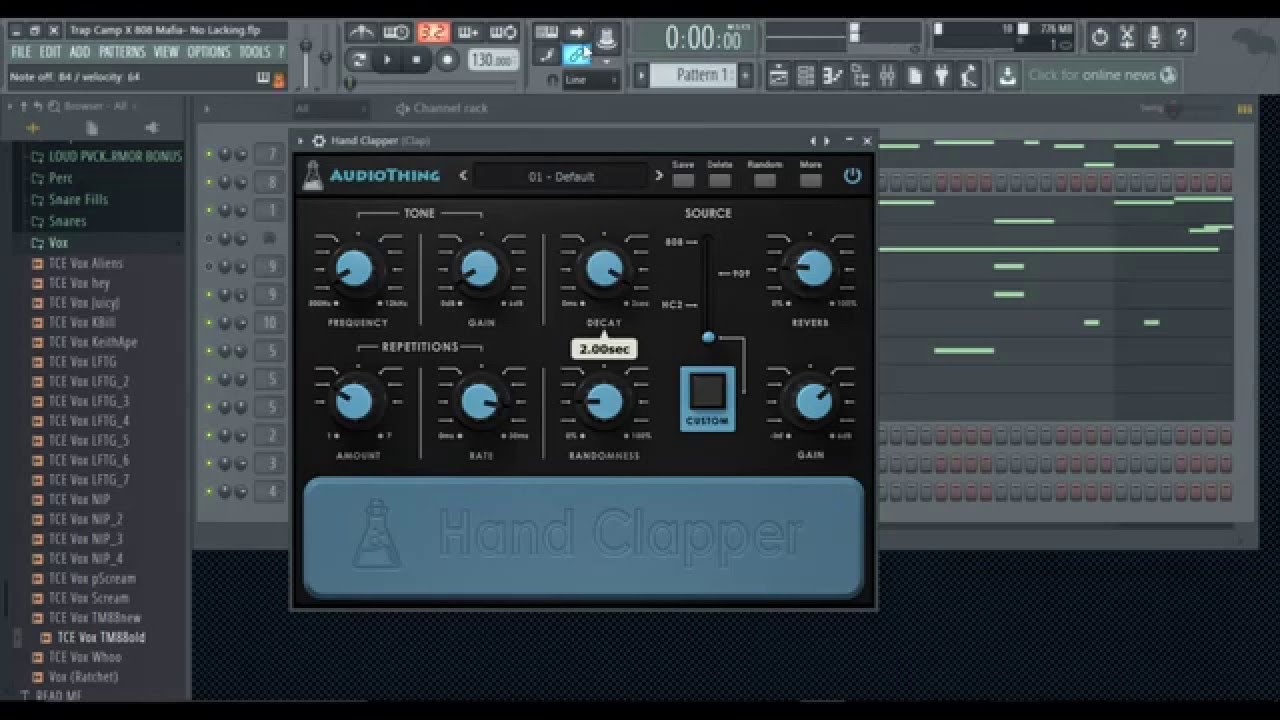Click the project info document icon
Viewport: 1280px width, 720px height.
(914, 75)
